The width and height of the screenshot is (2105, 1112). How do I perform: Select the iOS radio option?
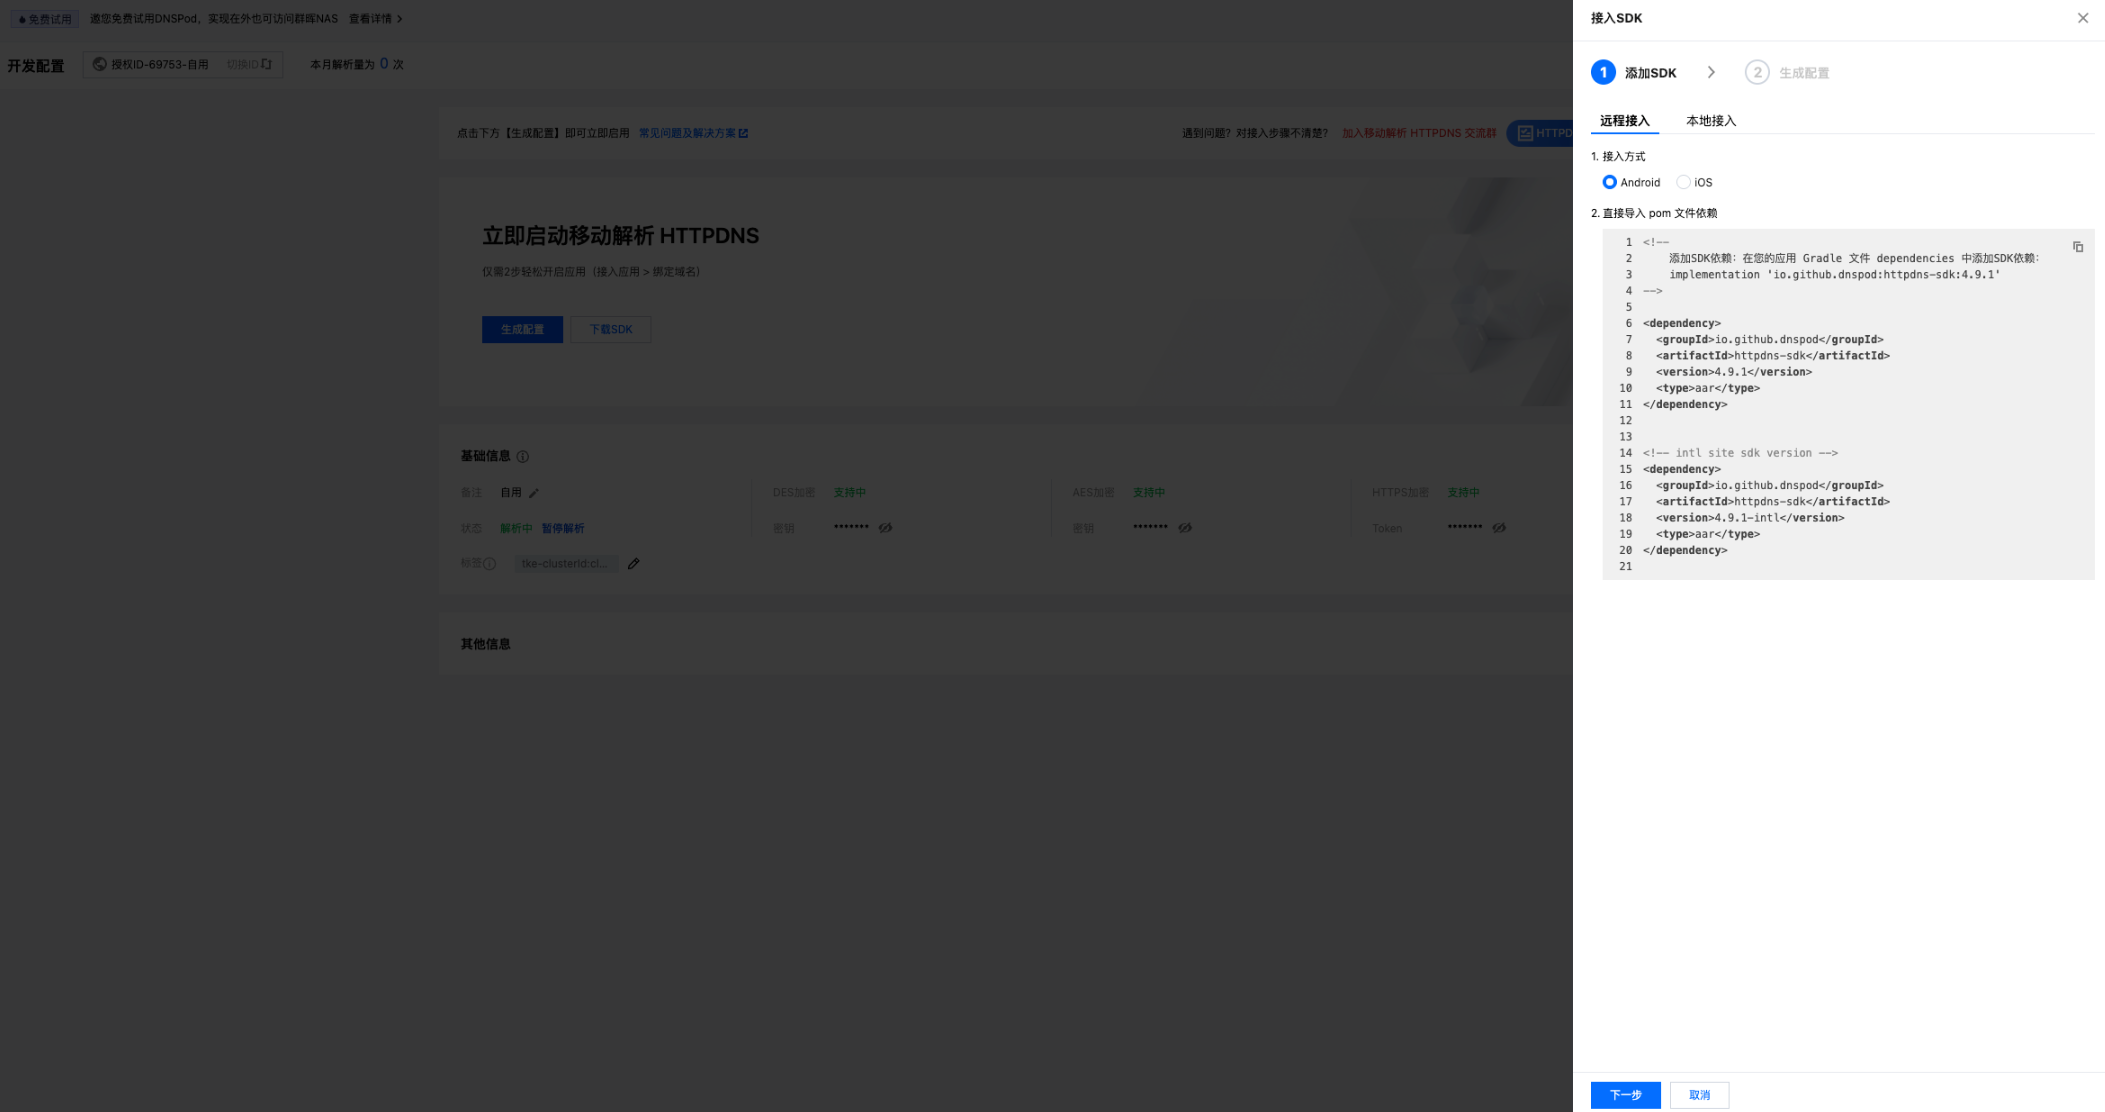click(1684, 182)
